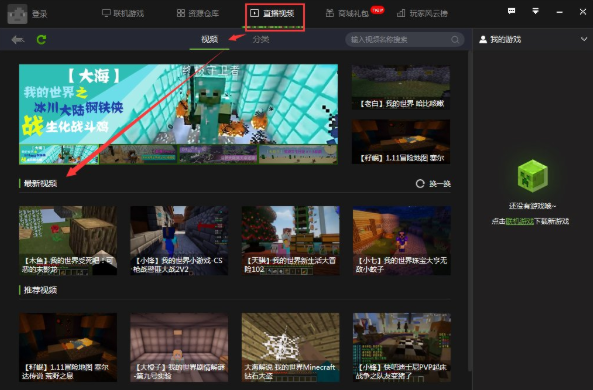Click the 换一换 refresh icon
593x390 pixels.
[x=420, y=184]
